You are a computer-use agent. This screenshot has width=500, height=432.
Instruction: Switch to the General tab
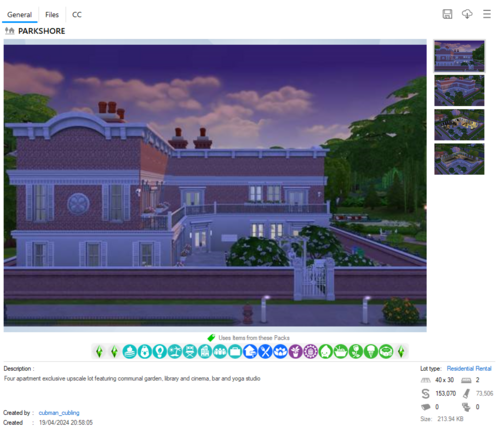pos(19,15)
